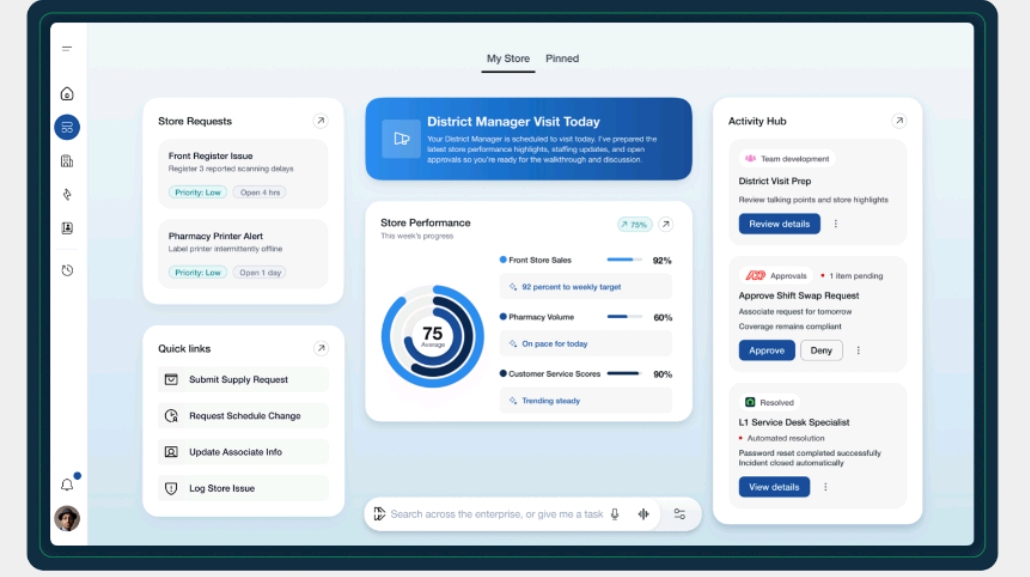This screenshot has width=1030, height=577.
Task: Expand the Activity Hub panel arrow
Action: [x=898, y=121]
